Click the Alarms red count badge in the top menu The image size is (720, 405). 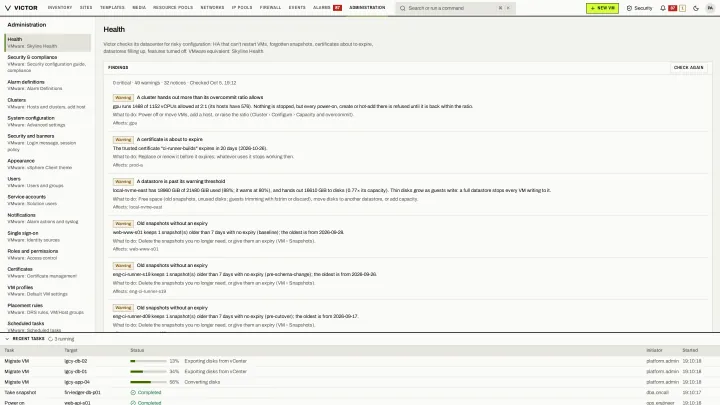(338, 8)
